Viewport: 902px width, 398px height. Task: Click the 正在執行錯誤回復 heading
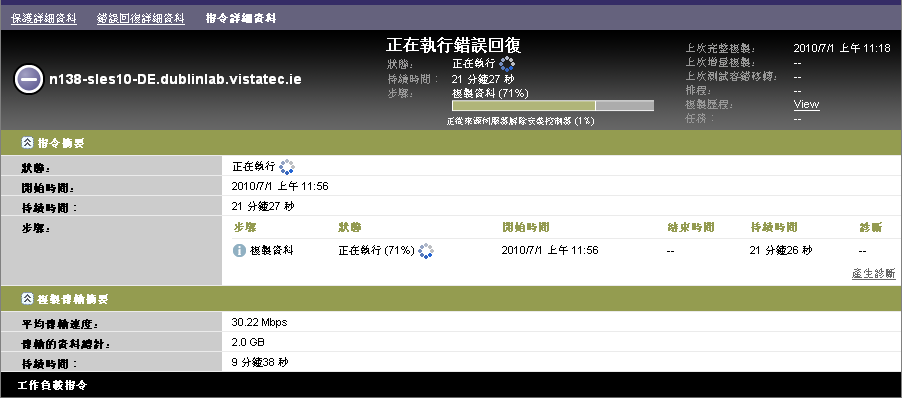point(453,45)
